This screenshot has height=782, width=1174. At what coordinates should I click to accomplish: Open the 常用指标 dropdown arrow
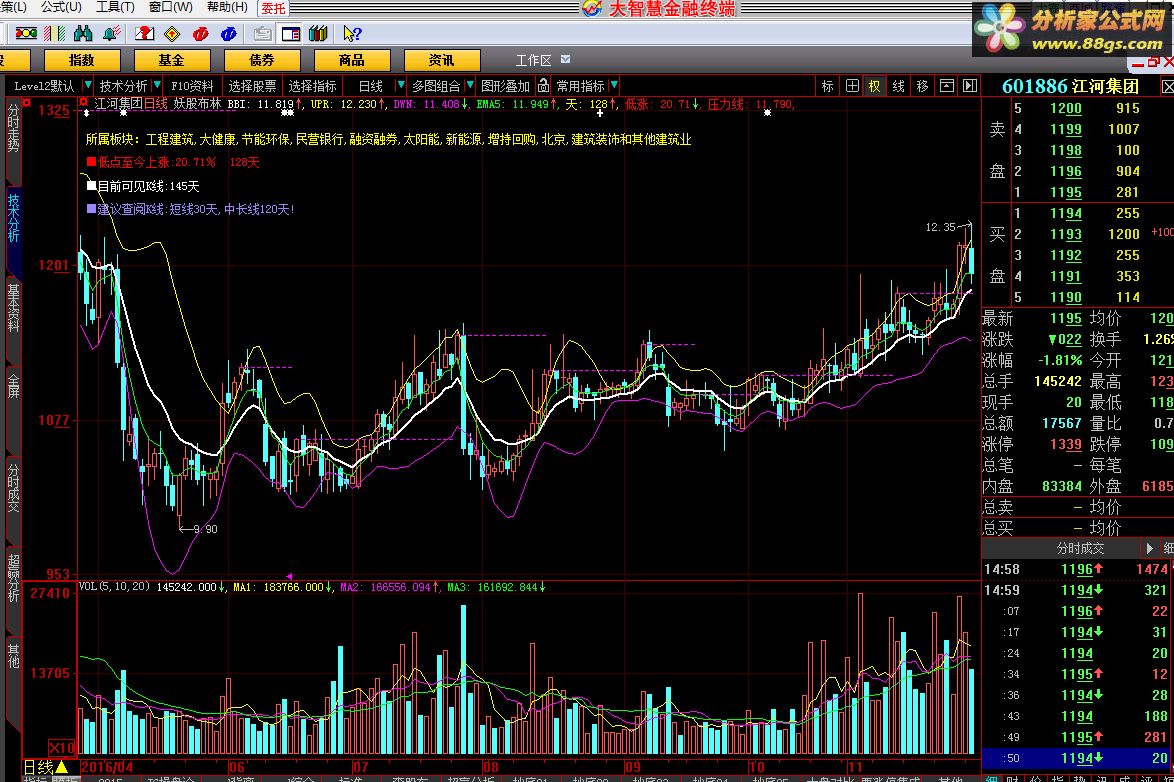pyautogui.click(x=614, y=85)
